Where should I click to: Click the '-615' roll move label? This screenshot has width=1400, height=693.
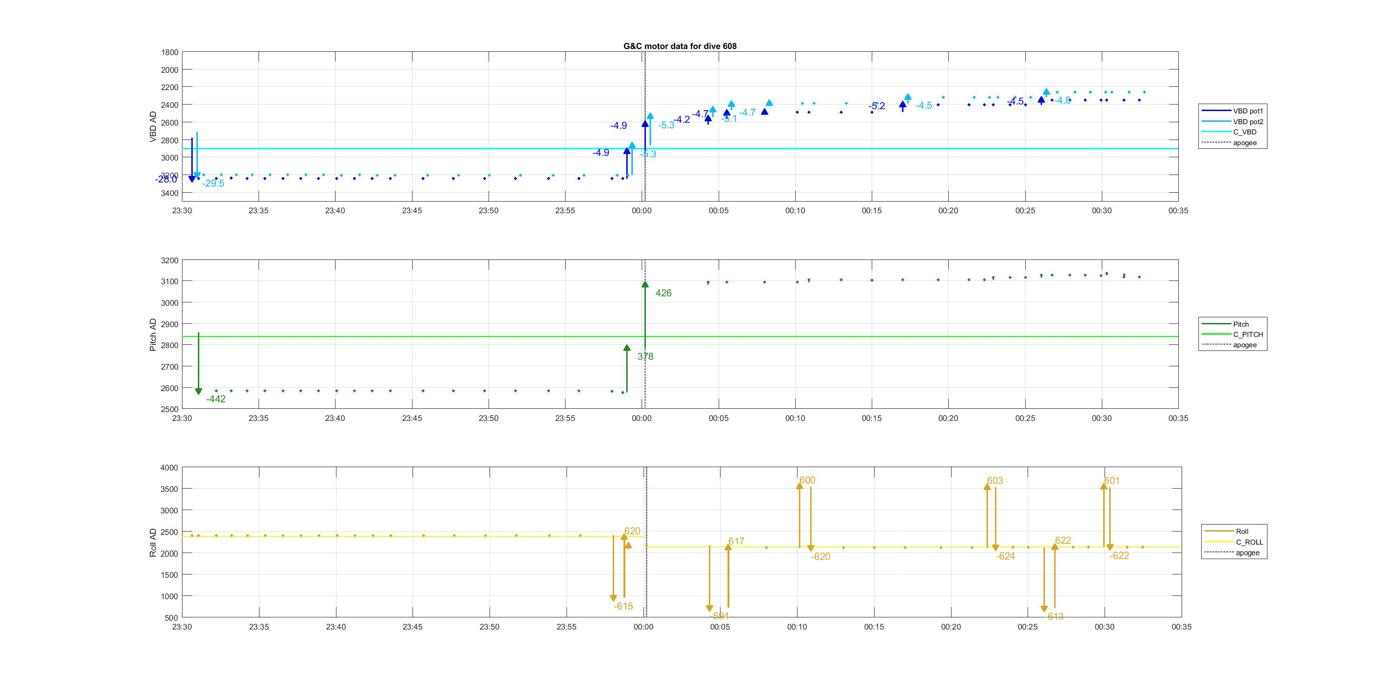(x=624, y=607)
